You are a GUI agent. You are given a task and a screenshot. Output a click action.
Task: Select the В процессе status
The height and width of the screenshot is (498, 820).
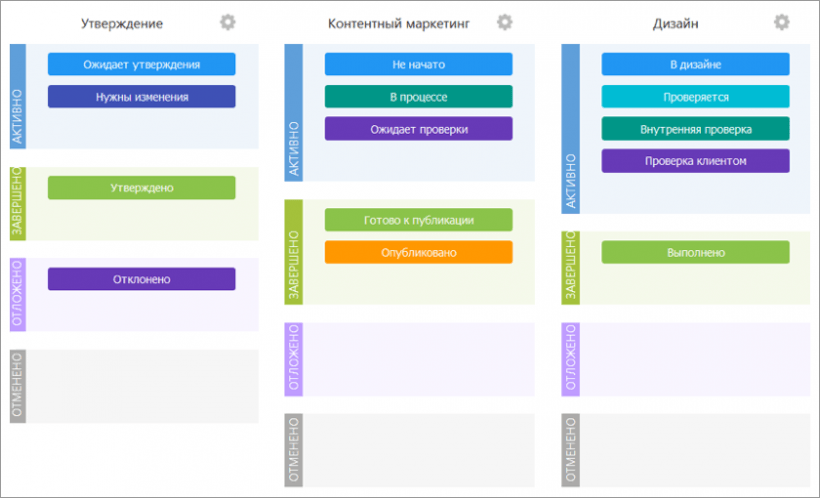tap(418, 97)
